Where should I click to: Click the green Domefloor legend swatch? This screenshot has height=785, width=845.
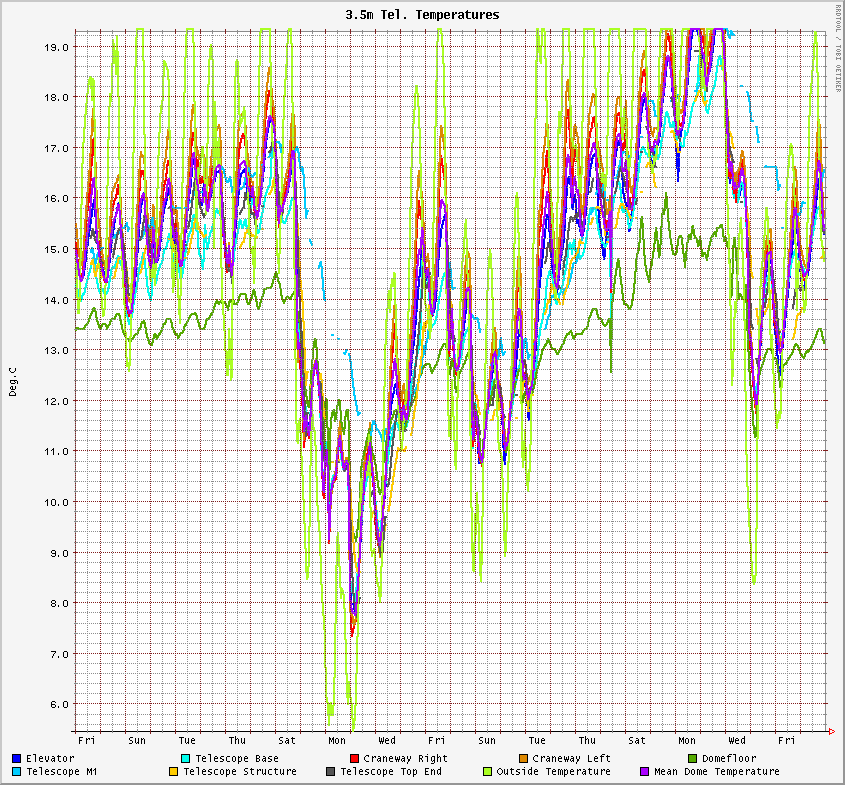point(693,758)
